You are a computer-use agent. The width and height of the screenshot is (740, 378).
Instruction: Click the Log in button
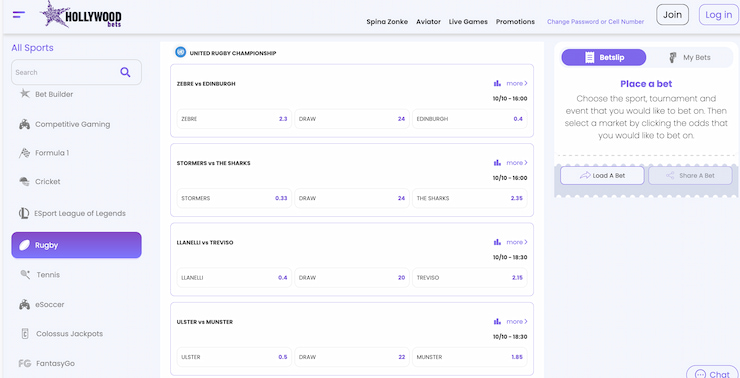click(718, 15)
